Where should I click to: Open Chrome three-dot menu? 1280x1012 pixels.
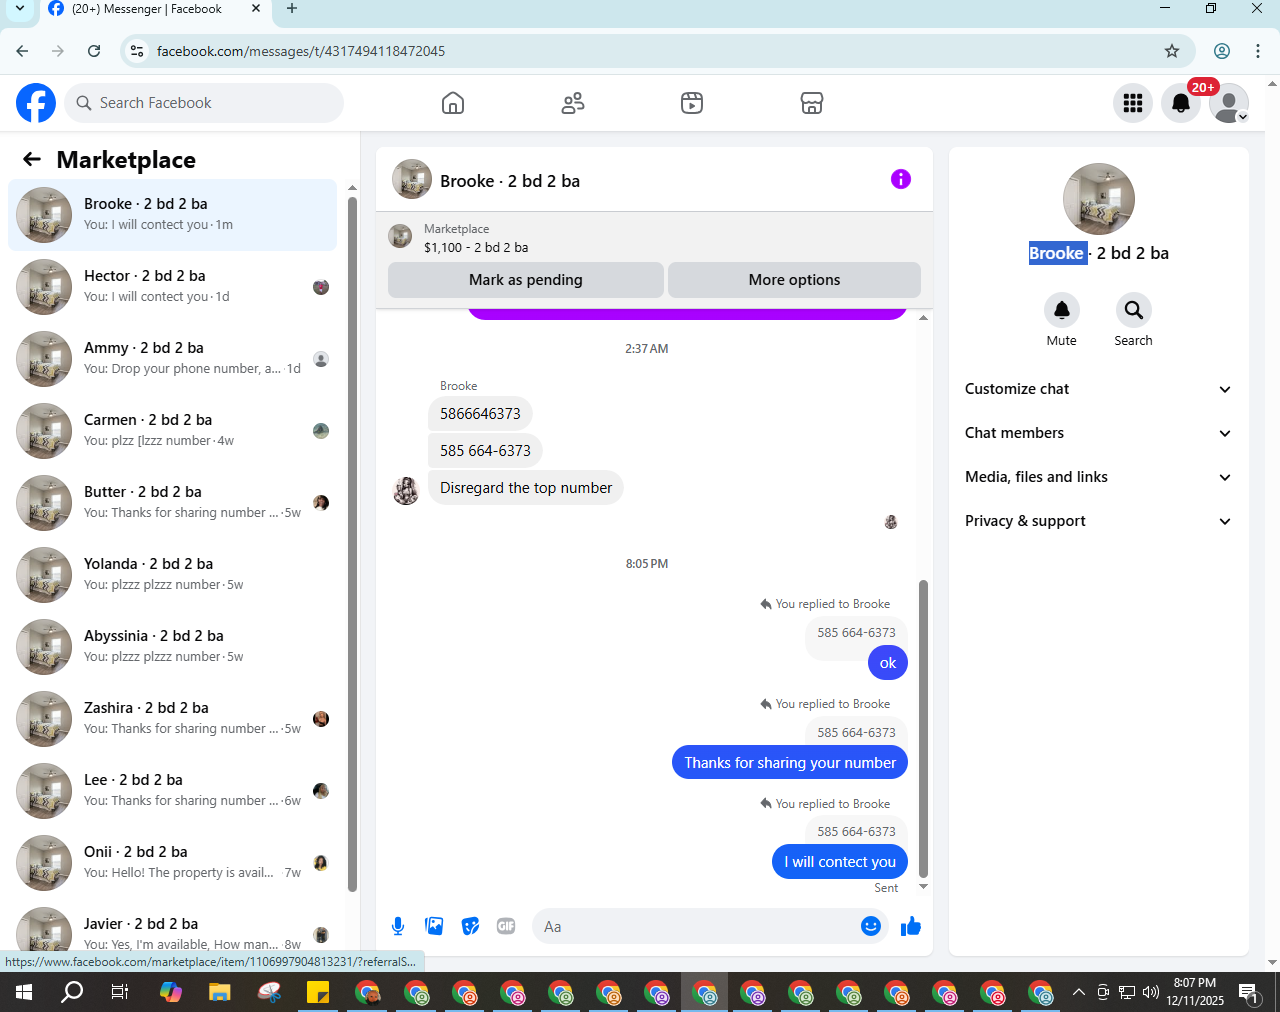pos(1258,51)
